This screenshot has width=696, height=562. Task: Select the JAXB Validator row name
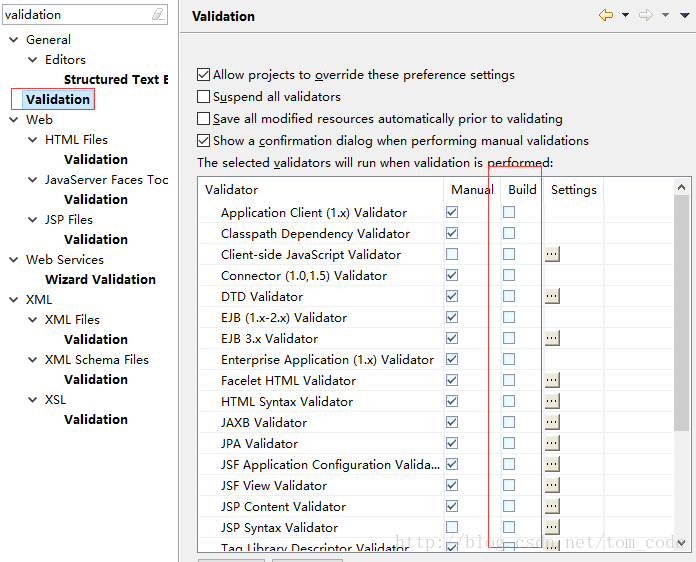coord(264,422)
